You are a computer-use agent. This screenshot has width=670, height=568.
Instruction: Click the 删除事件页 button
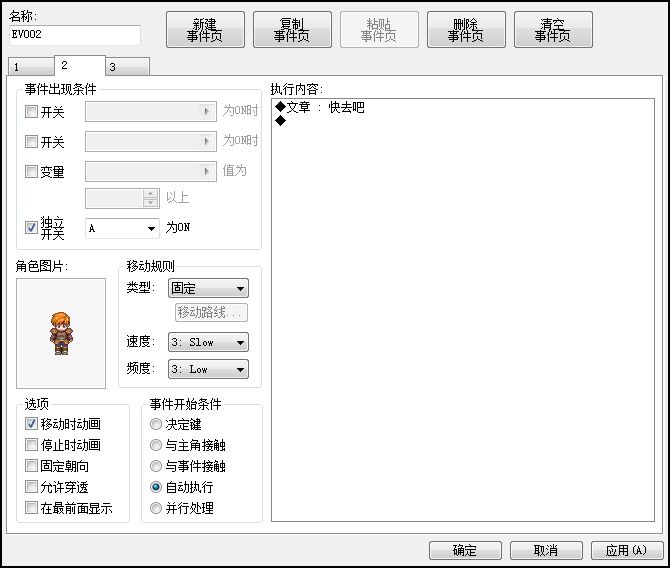point(466,29)
